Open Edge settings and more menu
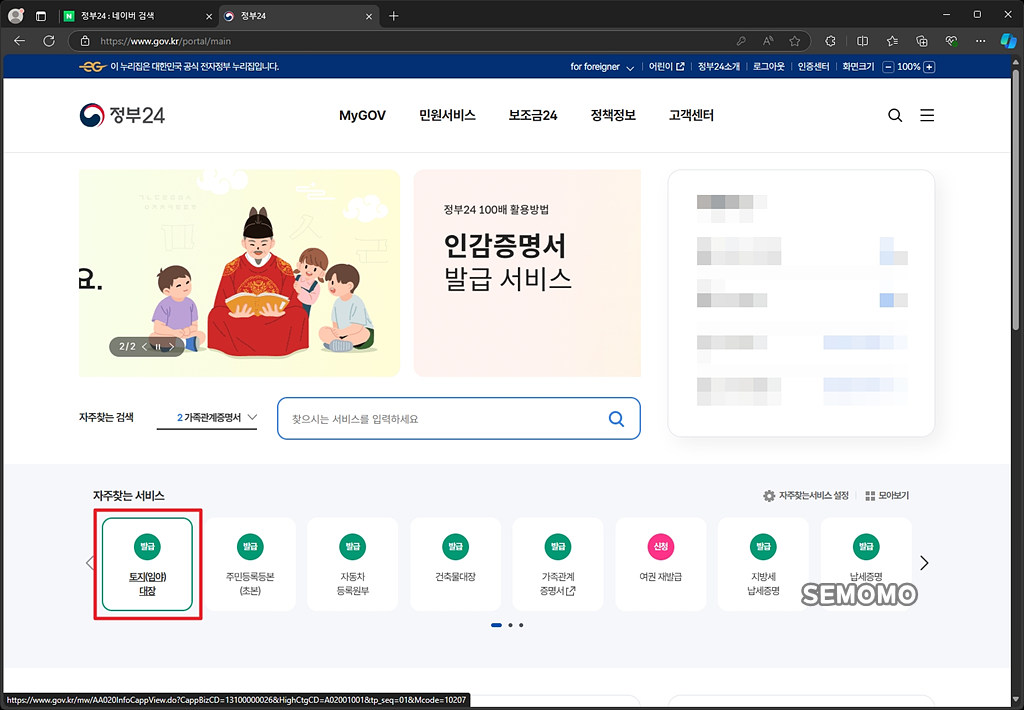This screenshot has width=1024, height=710. click(981, 41)
